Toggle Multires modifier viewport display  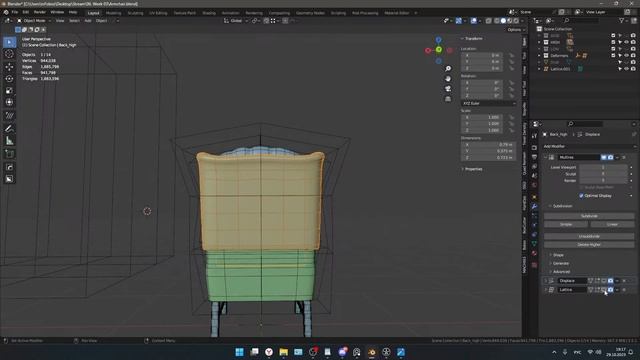[604, 158]
